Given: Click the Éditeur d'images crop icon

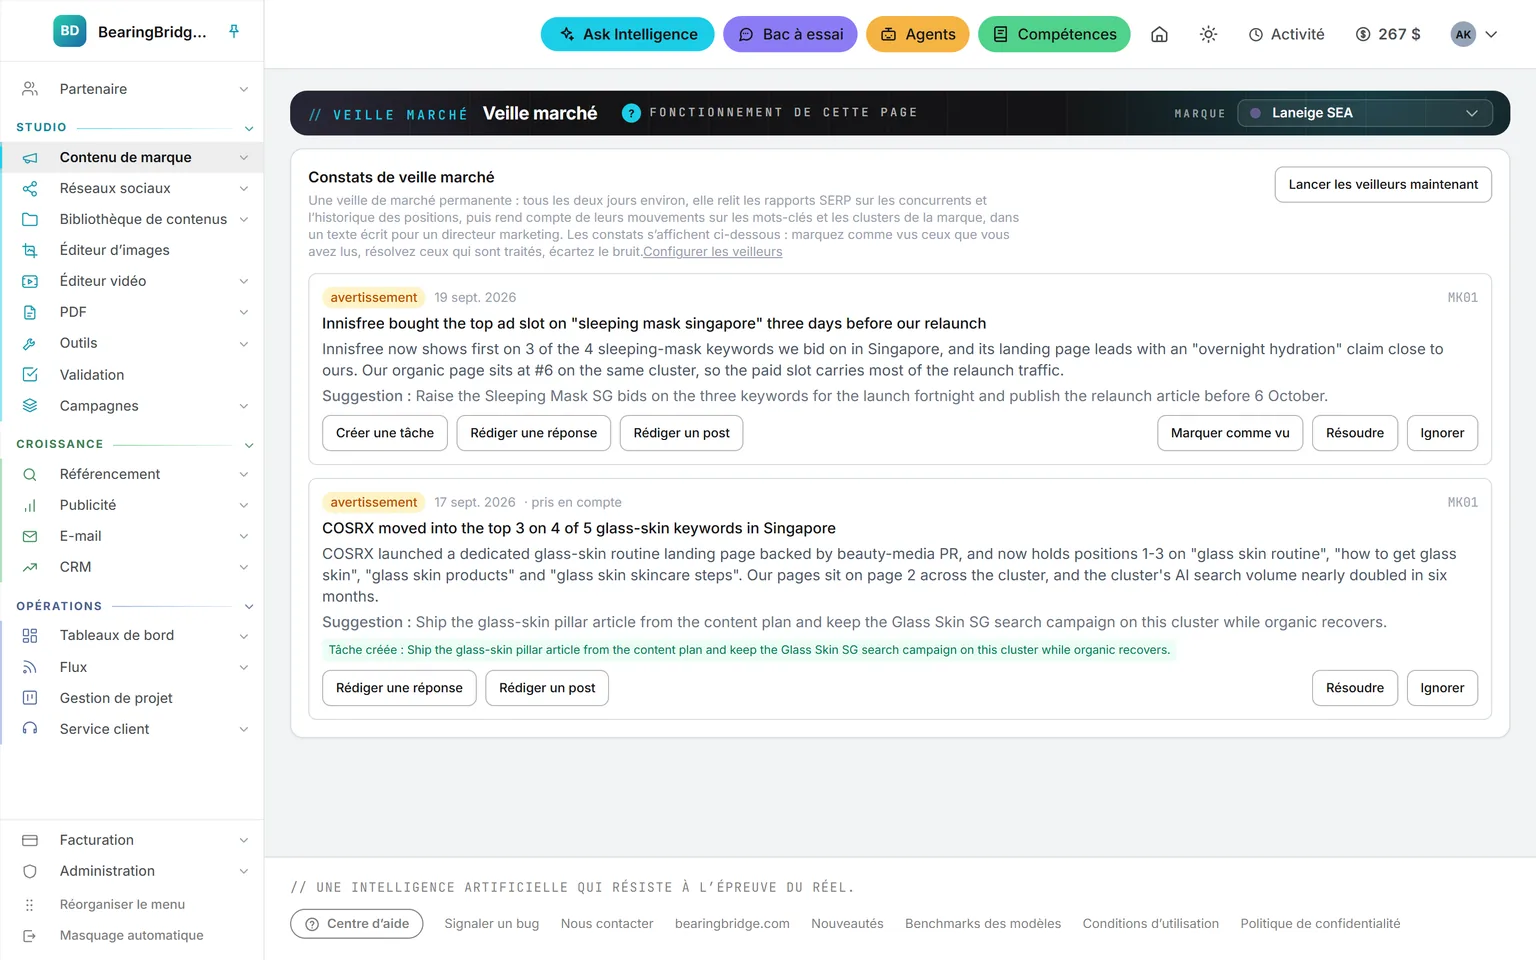Looking at the screenshot, I should pos(30,250).
